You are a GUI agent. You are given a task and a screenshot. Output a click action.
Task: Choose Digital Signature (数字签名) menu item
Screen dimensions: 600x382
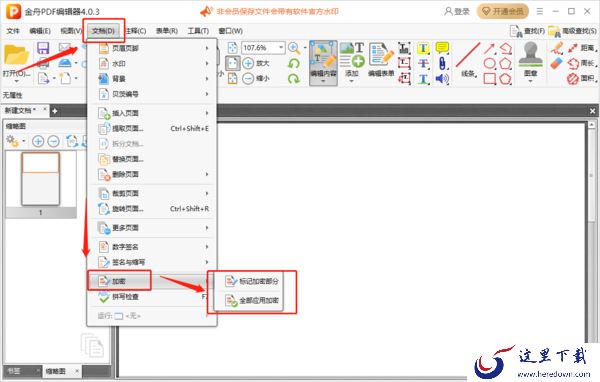(x=152, y=247)
